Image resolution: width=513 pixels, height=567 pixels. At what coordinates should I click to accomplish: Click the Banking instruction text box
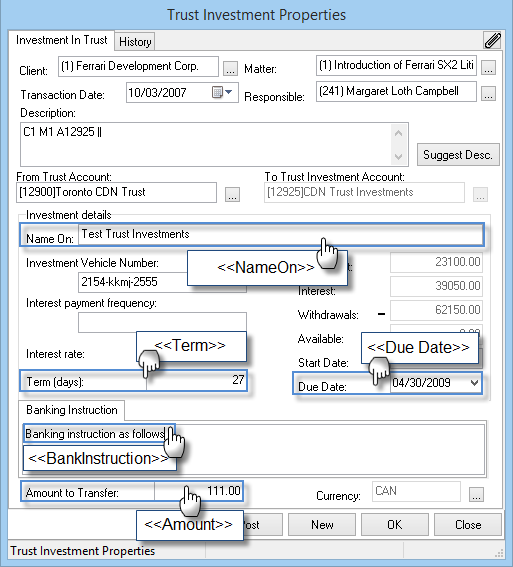click(253, 449)
